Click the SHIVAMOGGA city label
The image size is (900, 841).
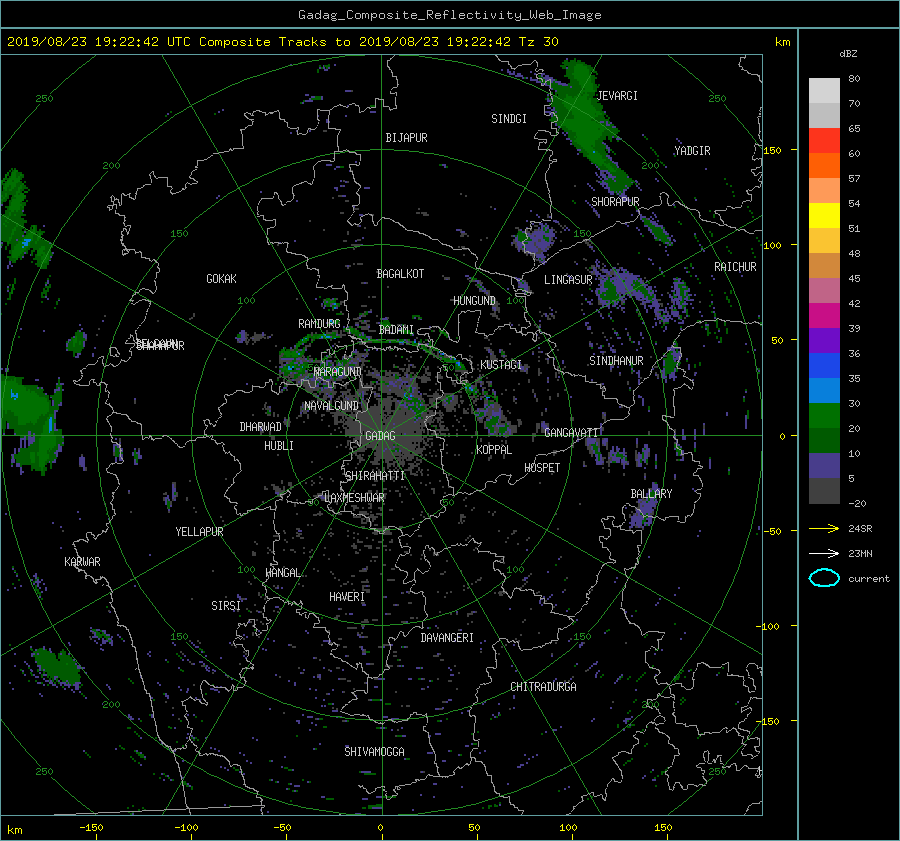(374, 752)
